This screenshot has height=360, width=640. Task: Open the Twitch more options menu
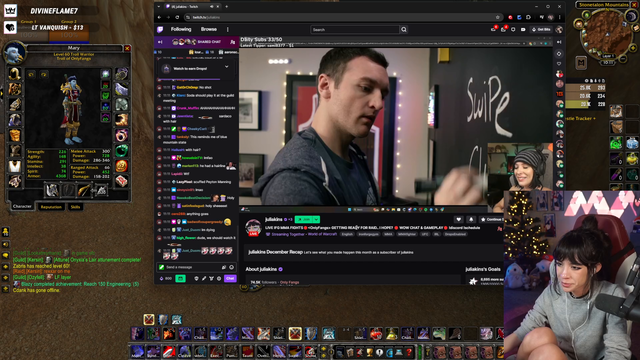[x=228, y=29]
